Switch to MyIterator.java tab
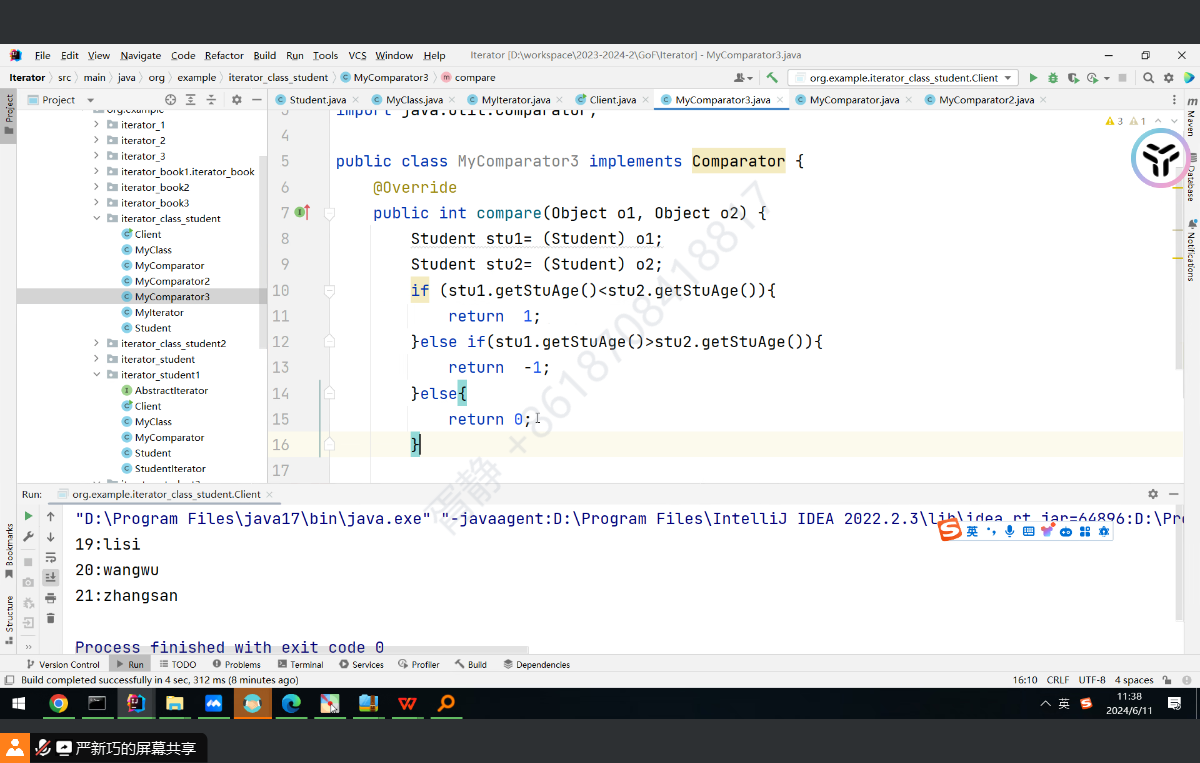The width and height of the screenshot is (1200, 763). (515, 99)
